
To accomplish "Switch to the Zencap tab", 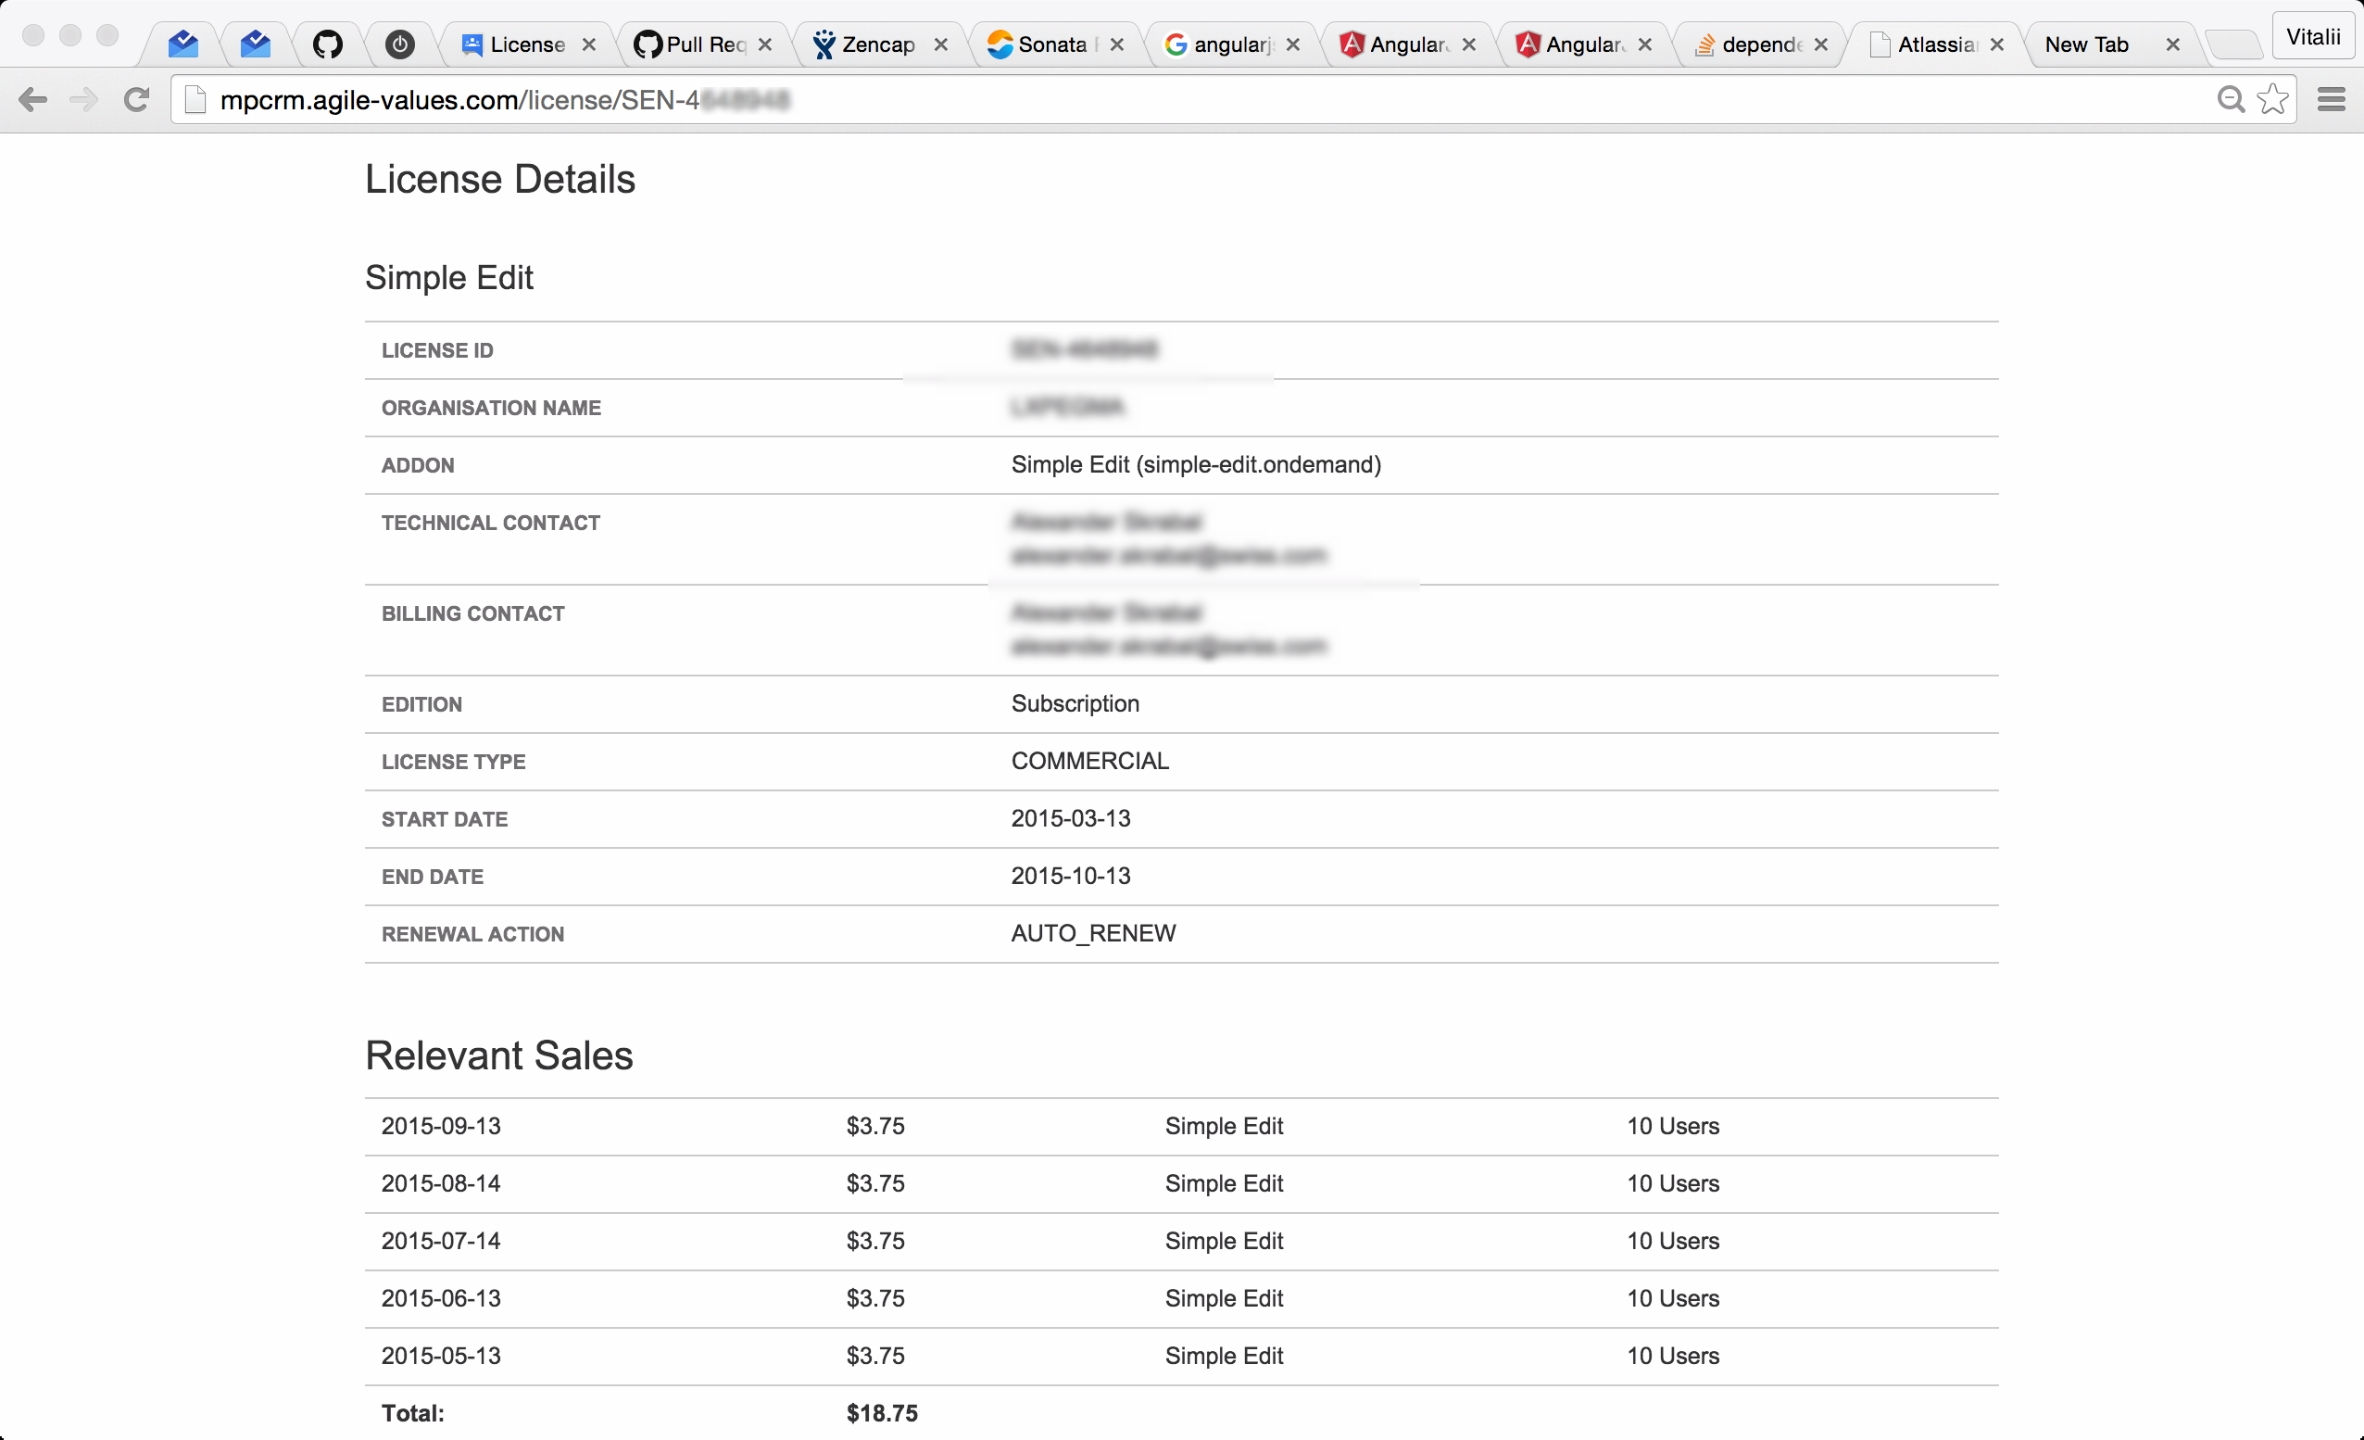I will [877, 44].
